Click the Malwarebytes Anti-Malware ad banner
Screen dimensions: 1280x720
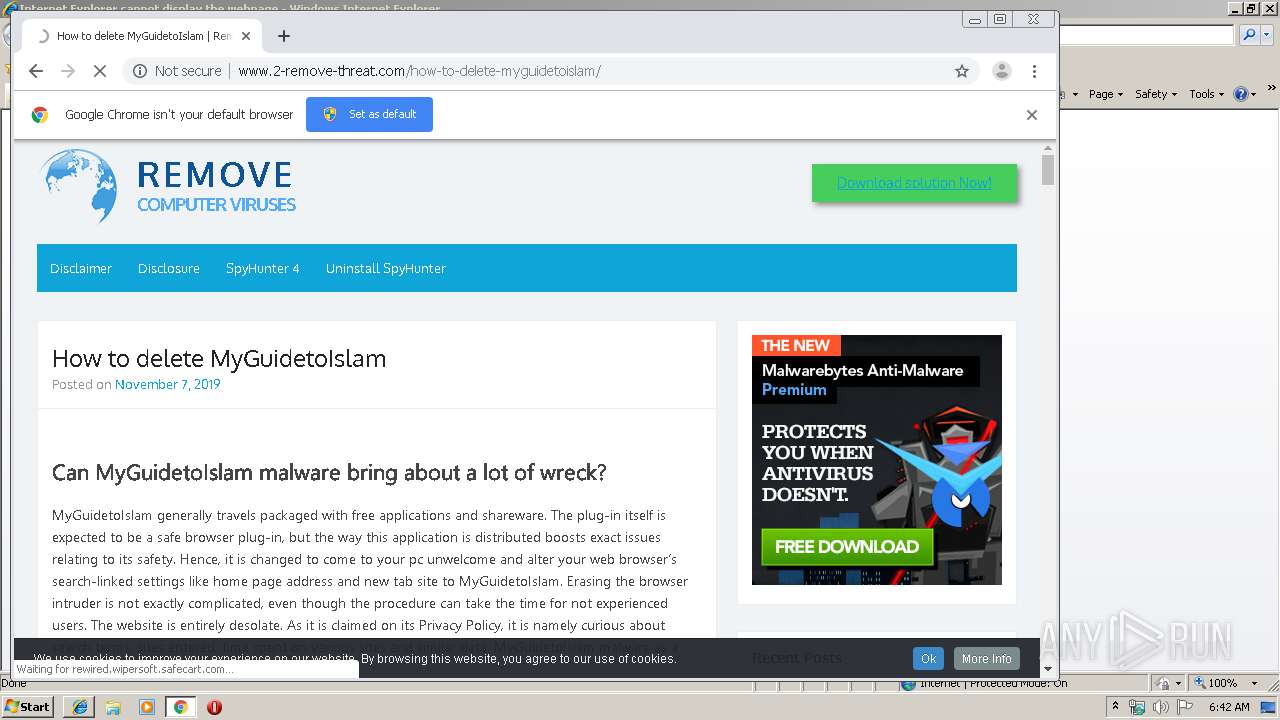(877, 460)
